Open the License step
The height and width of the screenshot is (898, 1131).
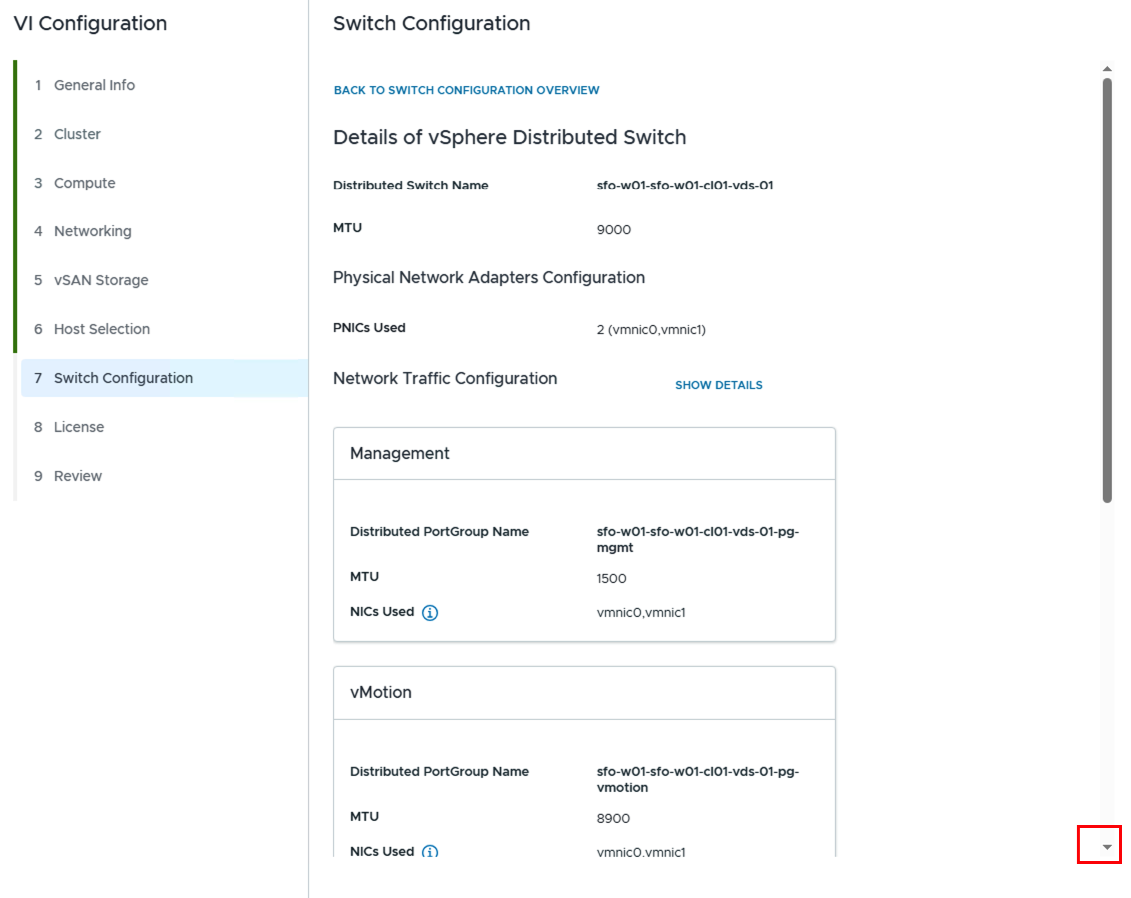[79, 427]
